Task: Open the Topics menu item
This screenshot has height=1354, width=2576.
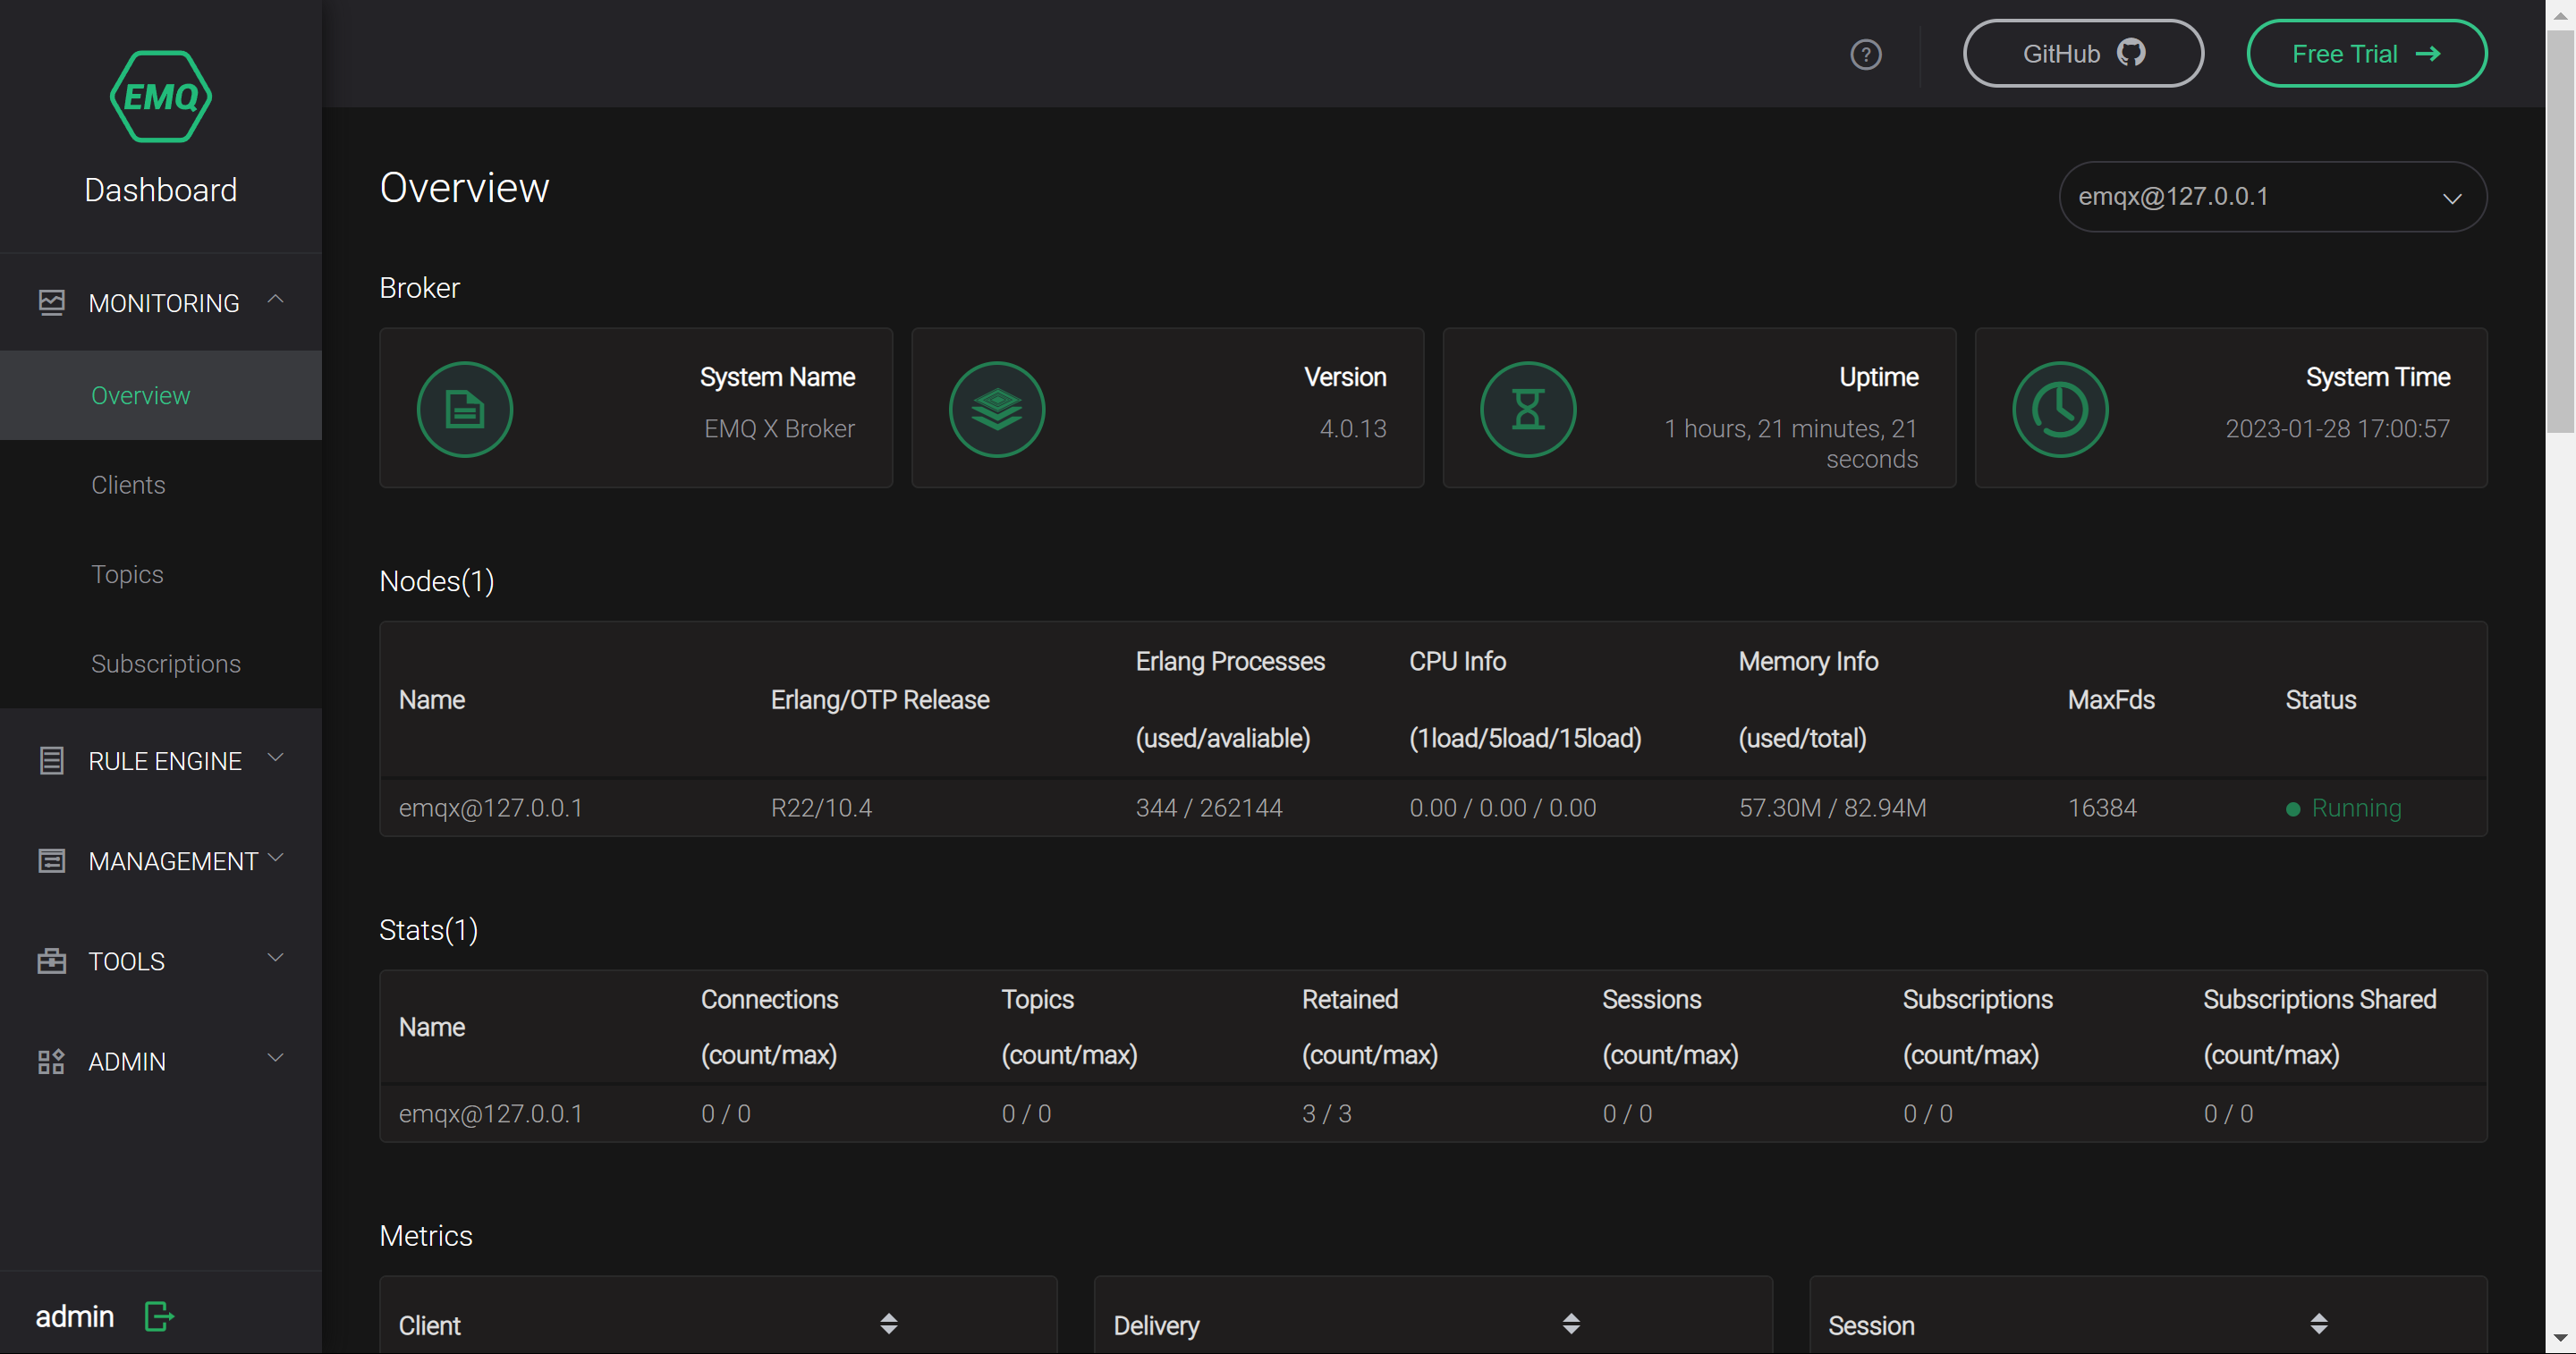Action: point(127,574)
